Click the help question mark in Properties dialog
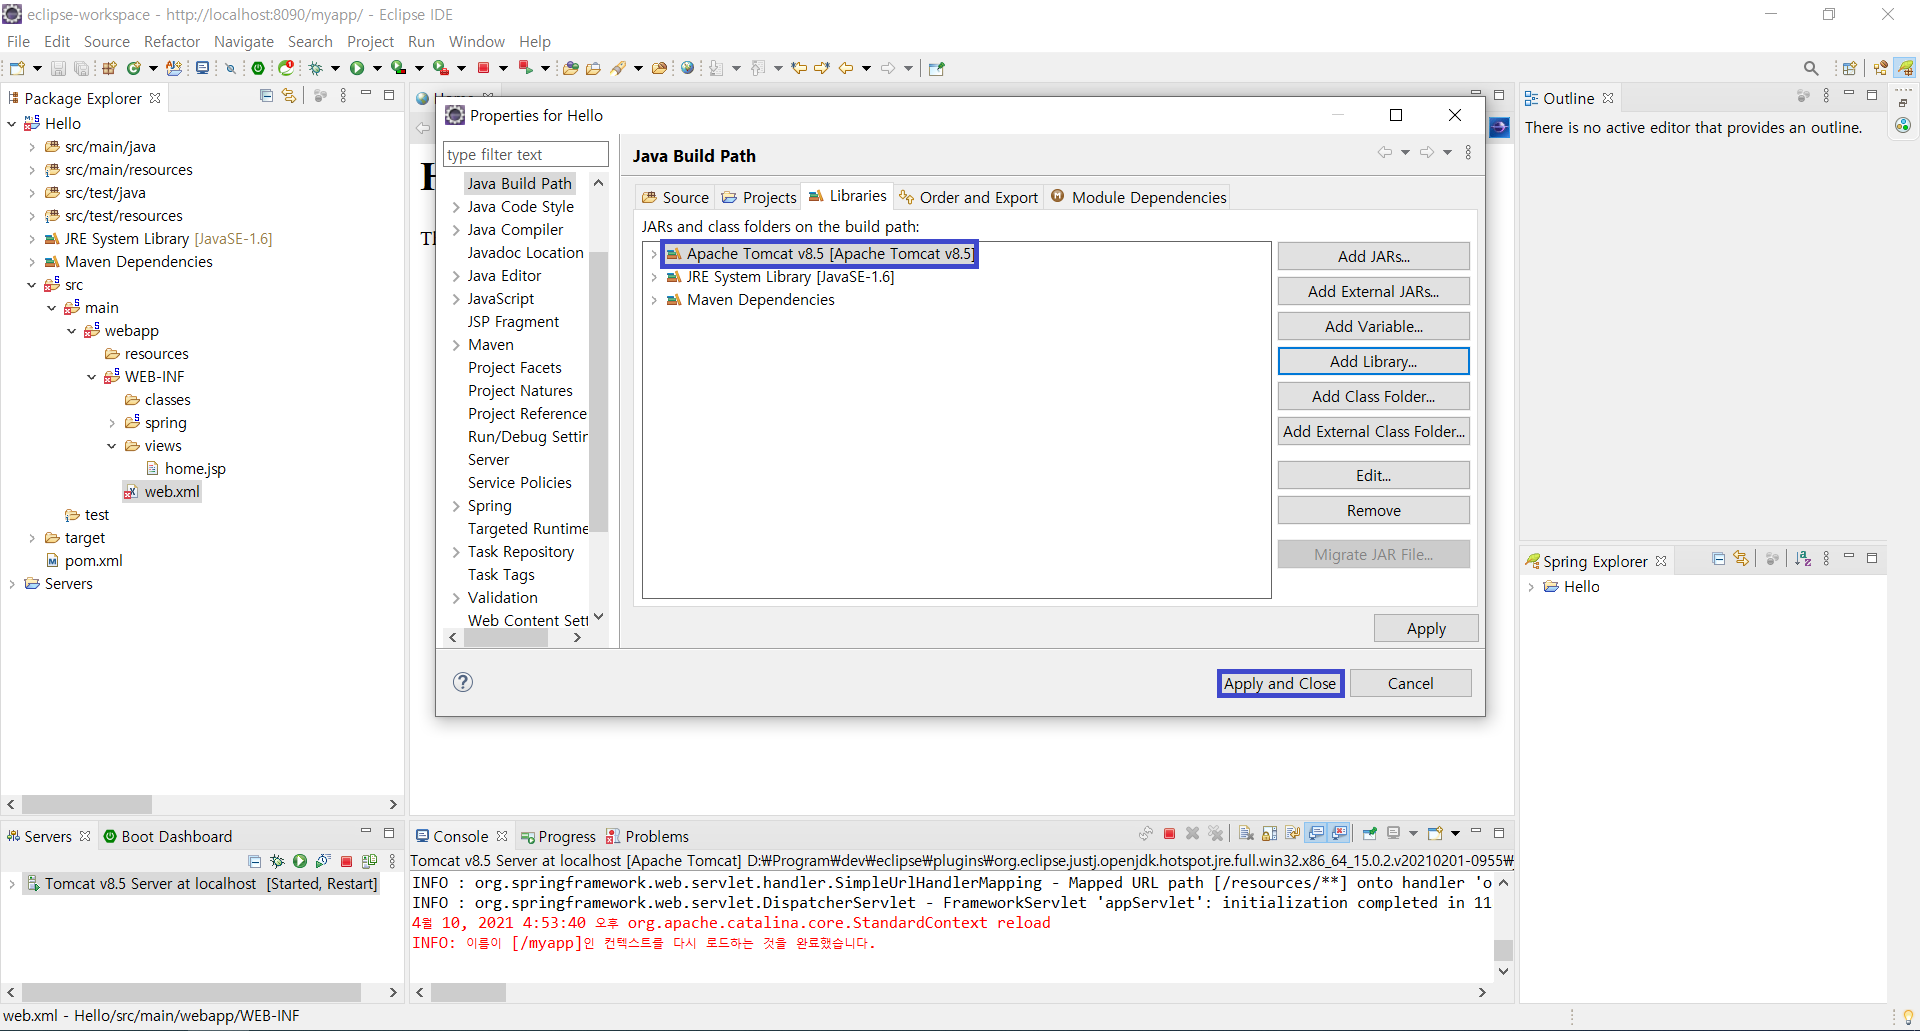This screenshot has height=1031, width=1920. click(463, 682)
